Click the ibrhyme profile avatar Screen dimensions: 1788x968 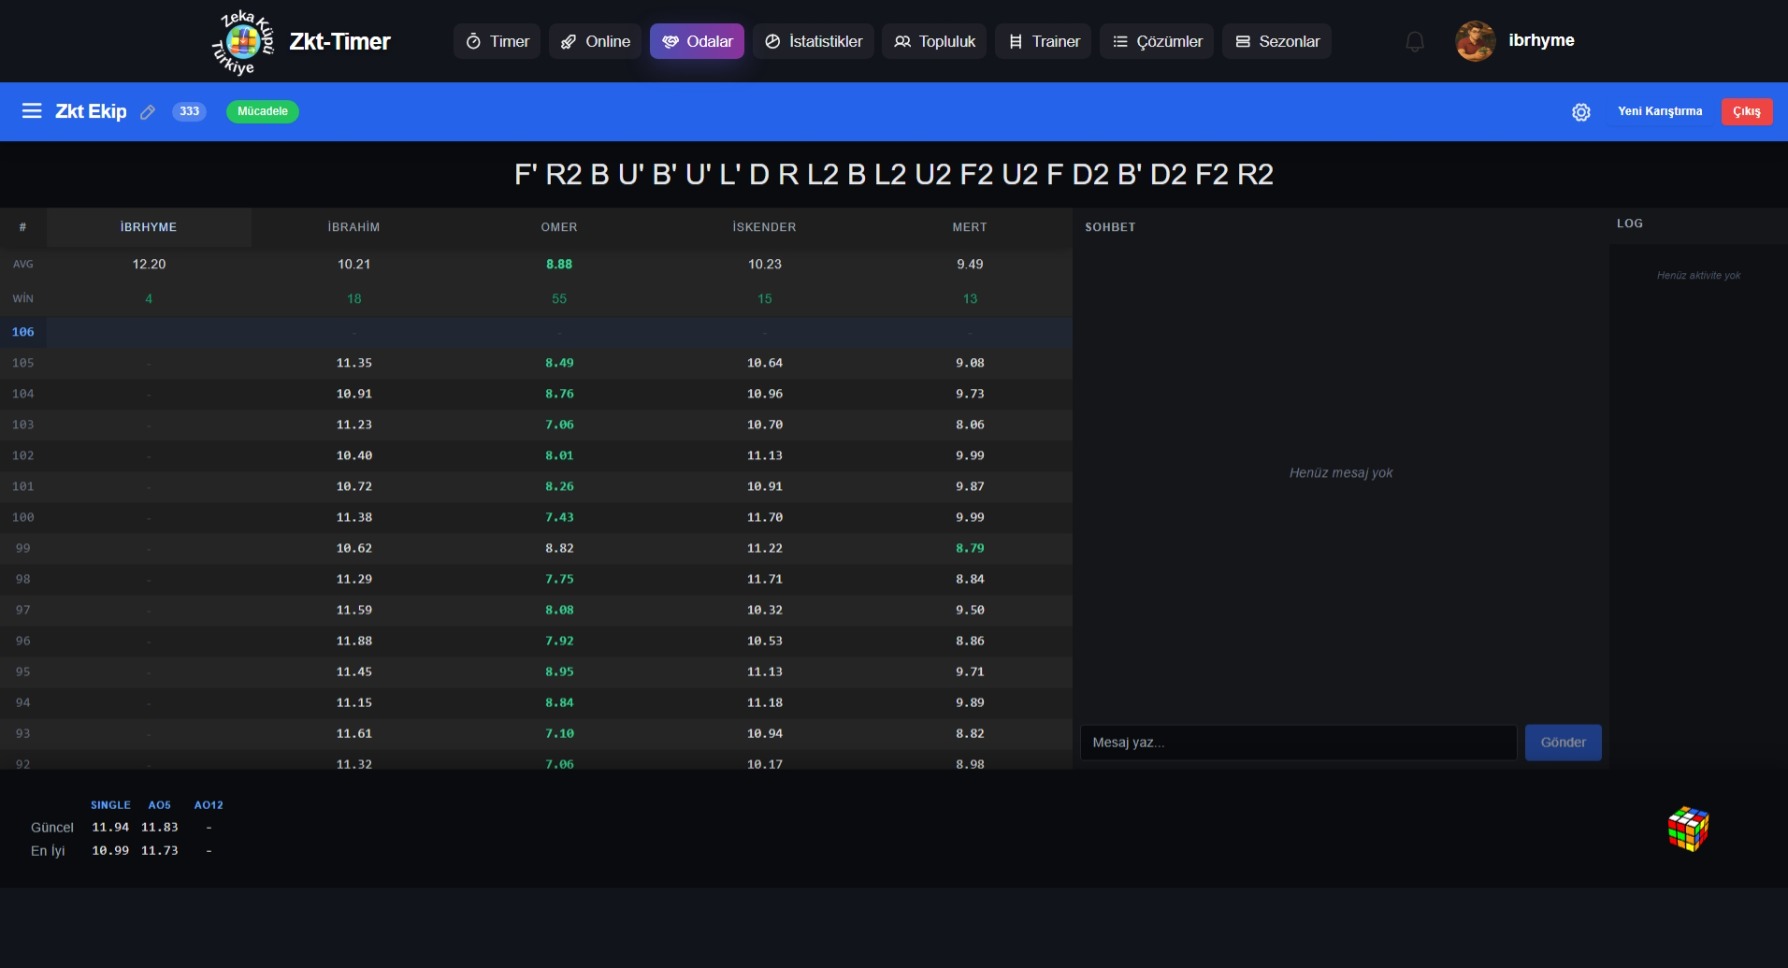(x=1475, y=41)
